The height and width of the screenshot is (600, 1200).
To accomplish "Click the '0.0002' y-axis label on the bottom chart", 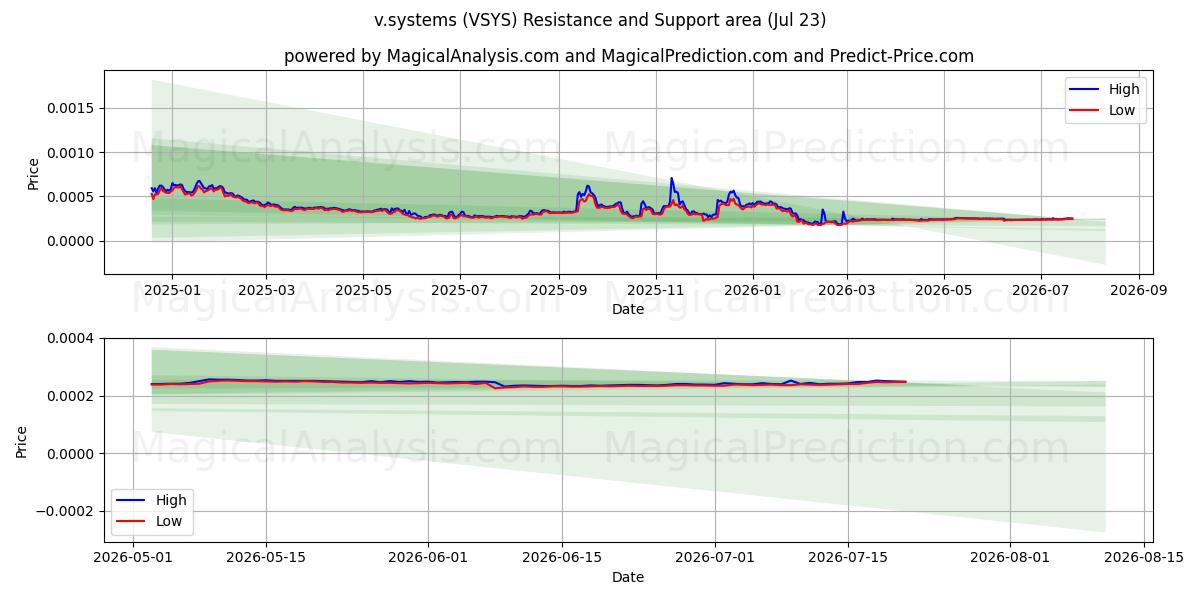I will click(x=73, y=397).
